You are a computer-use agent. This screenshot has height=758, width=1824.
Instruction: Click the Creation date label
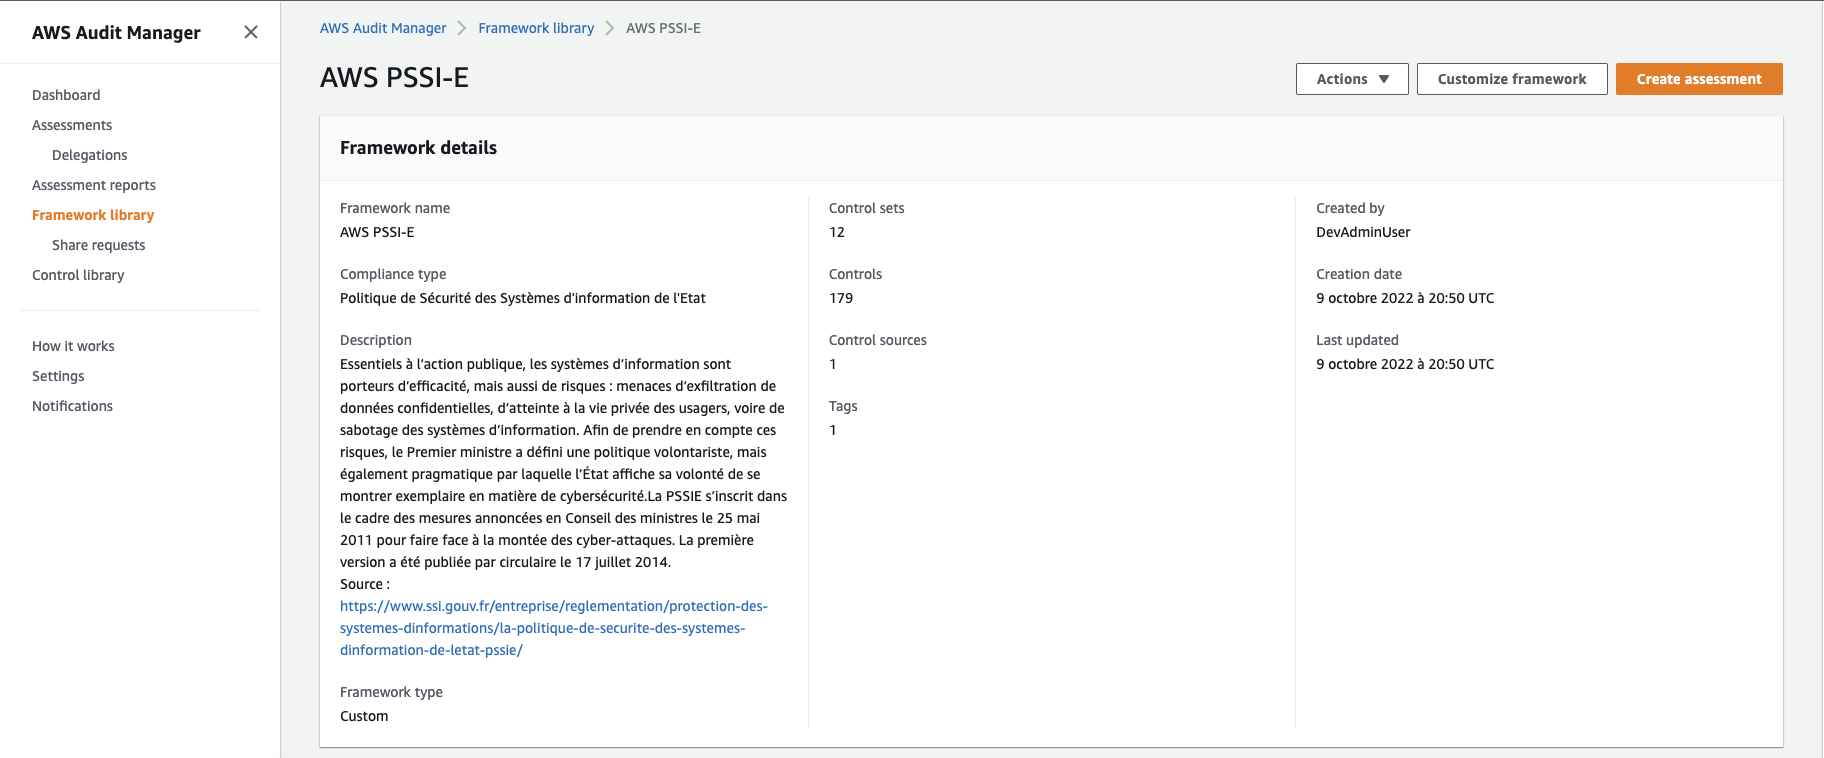1359,274
